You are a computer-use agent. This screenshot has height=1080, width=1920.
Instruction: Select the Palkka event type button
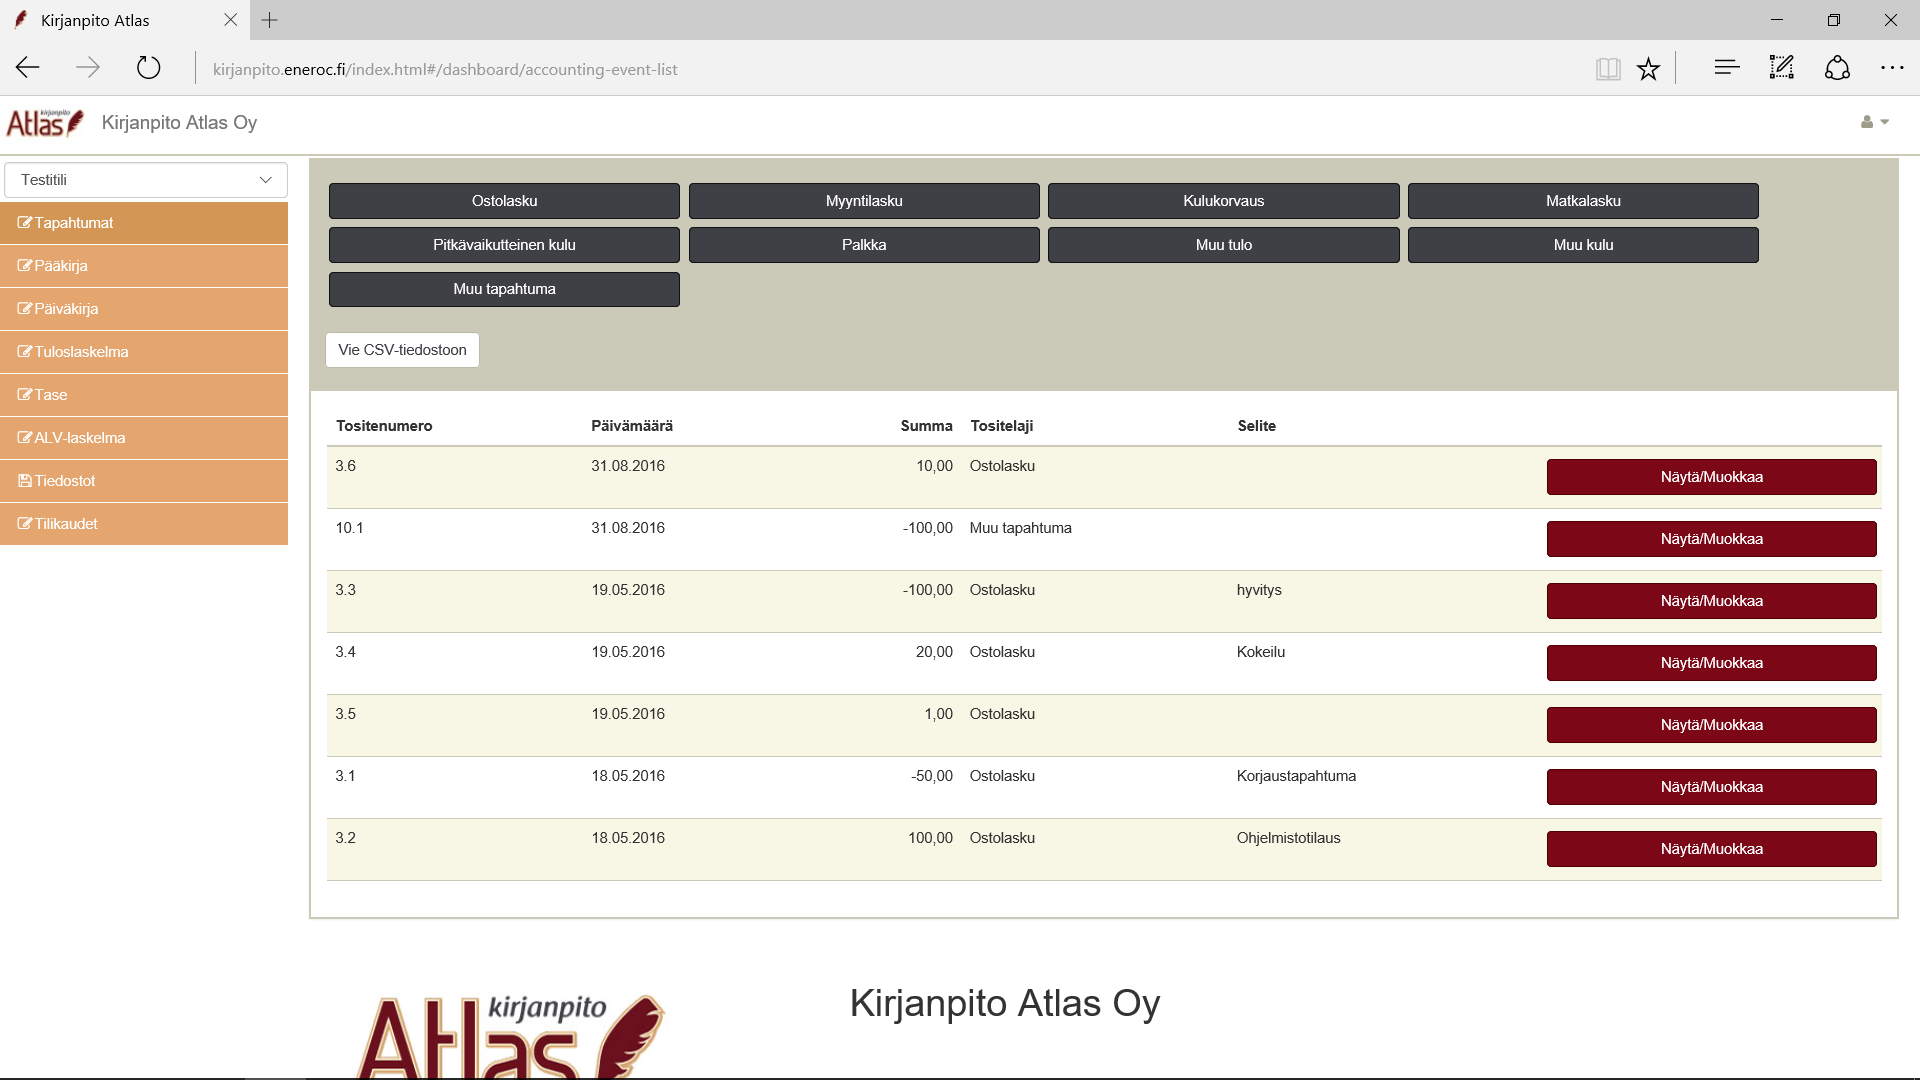click(864, 244)
